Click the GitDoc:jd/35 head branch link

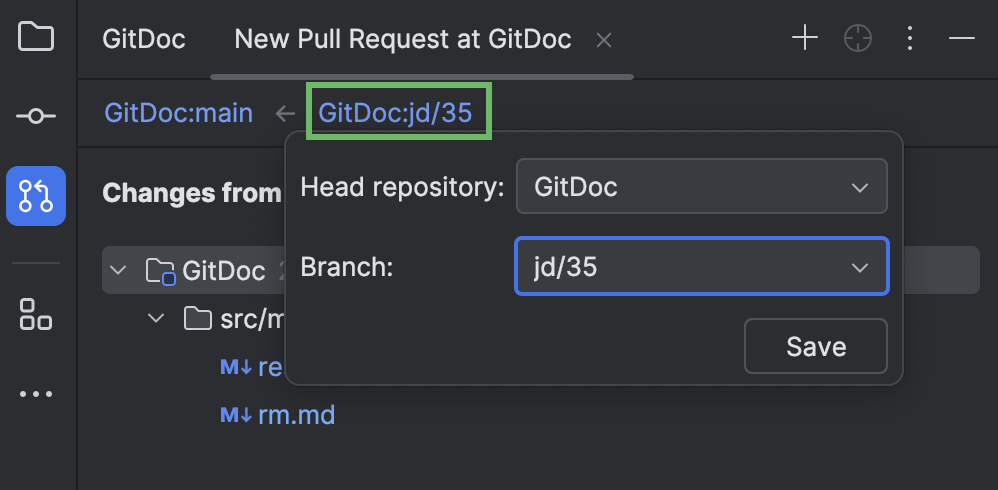pyautogui.click(x=395, y=113)
